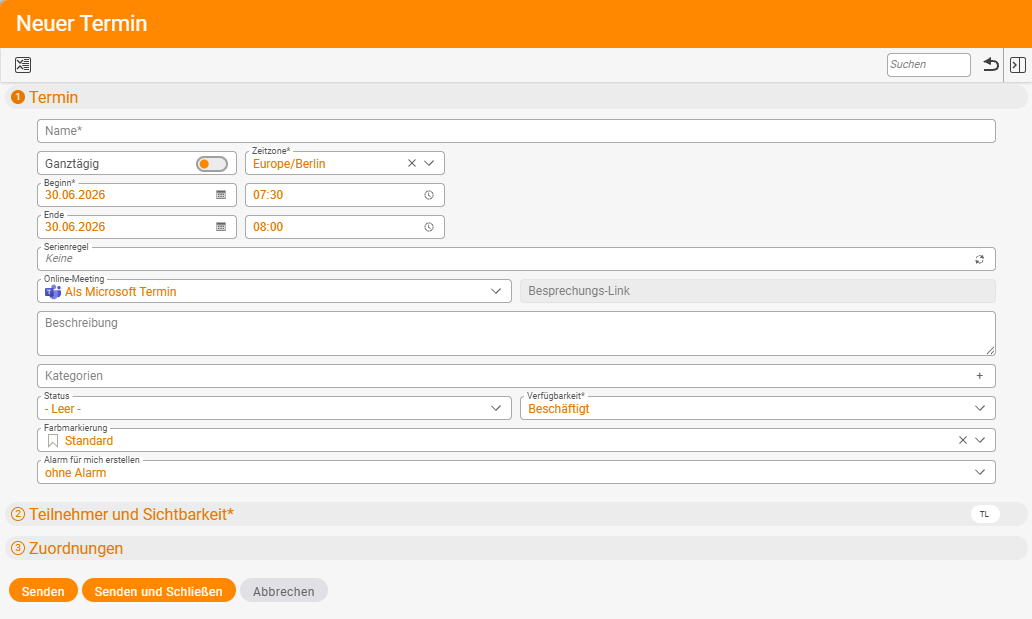The image size is (1032, 619).
Task: Click into the Beschreibung text area
Action: [x=516, y=334]
